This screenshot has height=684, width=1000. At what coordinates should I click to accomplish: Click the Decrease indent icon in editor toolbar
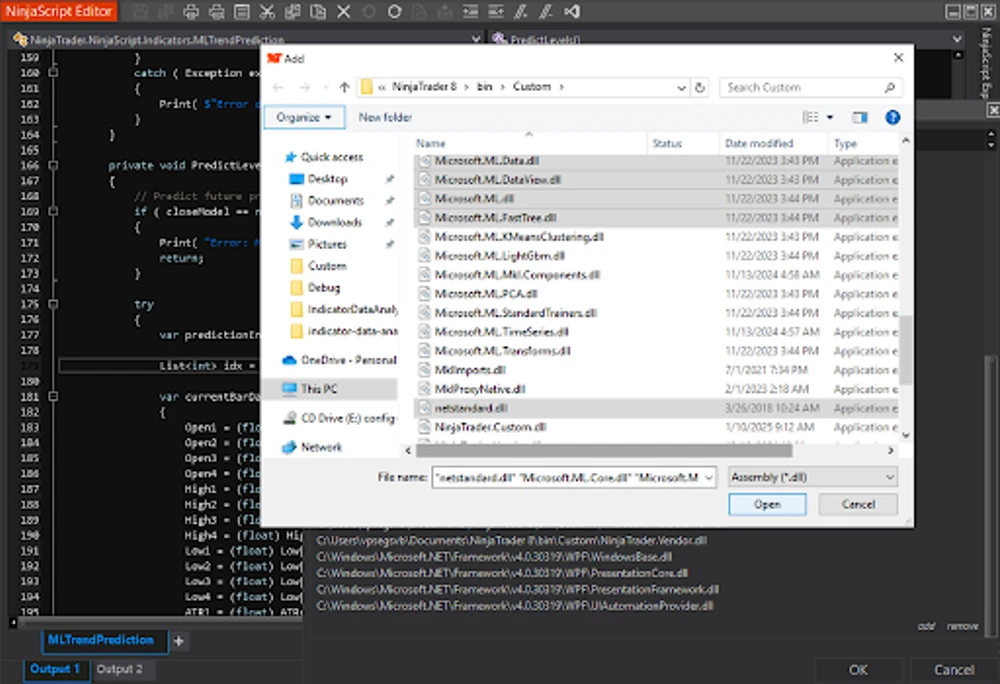[496, 11]
